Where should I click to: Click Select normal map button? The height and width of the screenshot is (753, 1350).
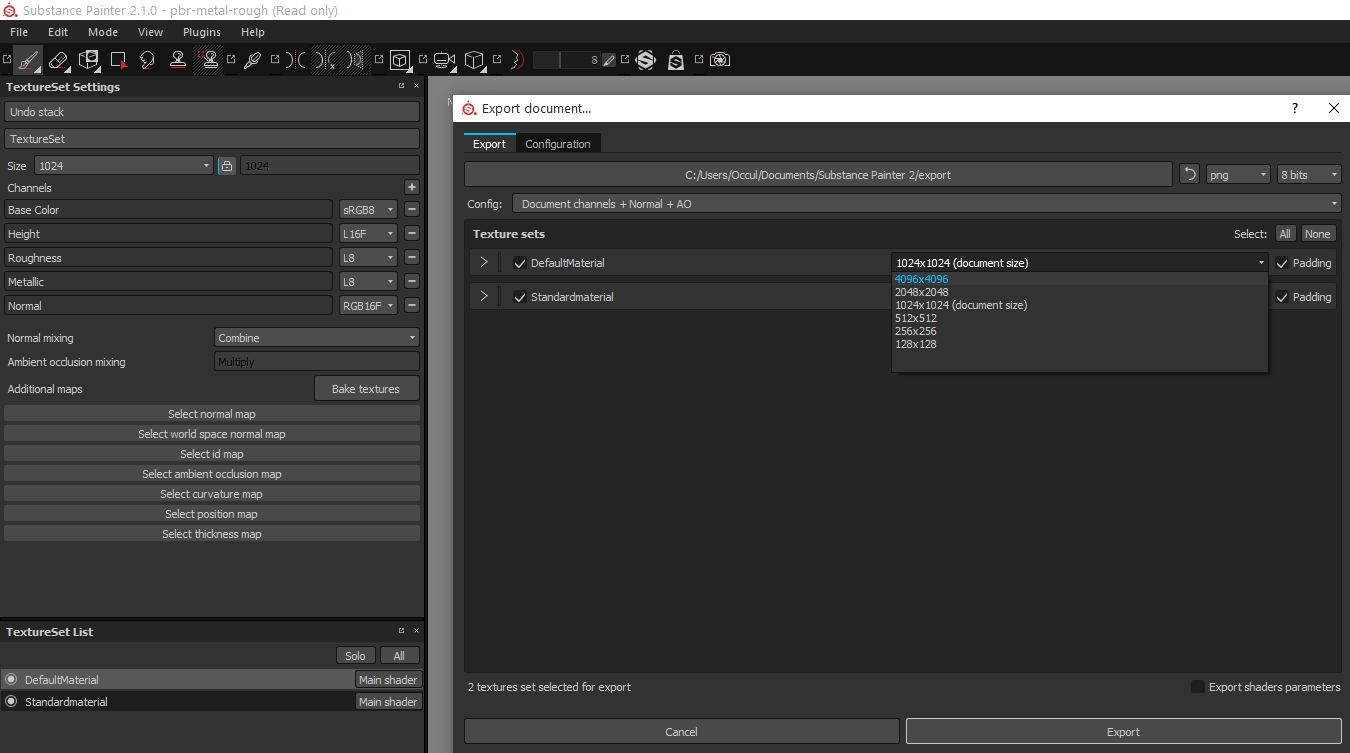tap(212, 414)
